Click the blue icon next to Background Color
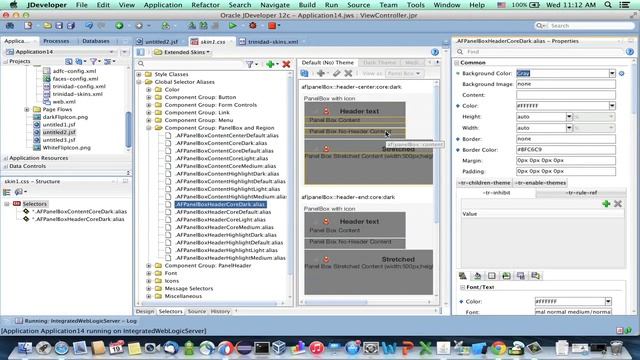 click(x=622, y=73)
